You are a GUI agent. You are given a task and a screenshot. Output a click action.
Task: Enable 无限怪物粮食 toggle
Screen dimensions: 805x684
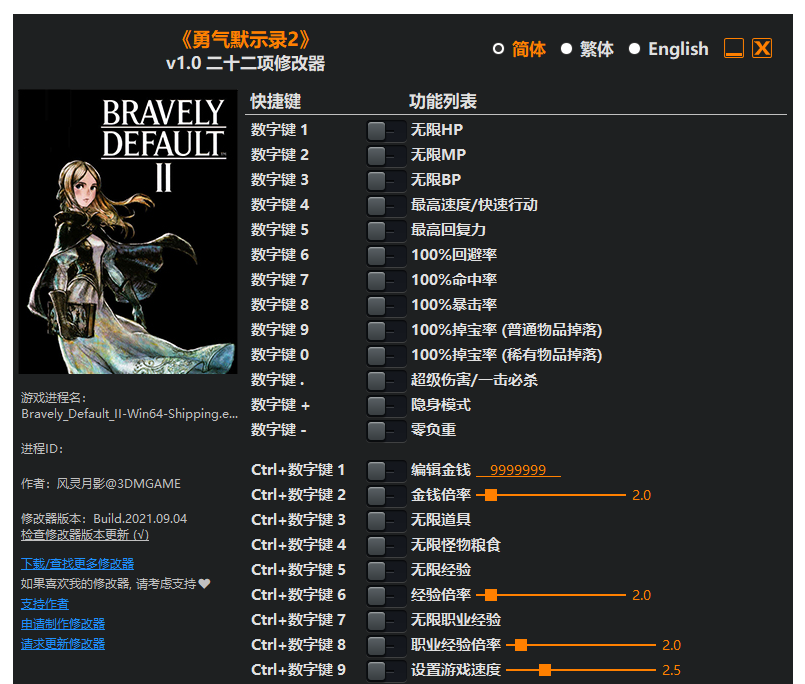(386, 545)
